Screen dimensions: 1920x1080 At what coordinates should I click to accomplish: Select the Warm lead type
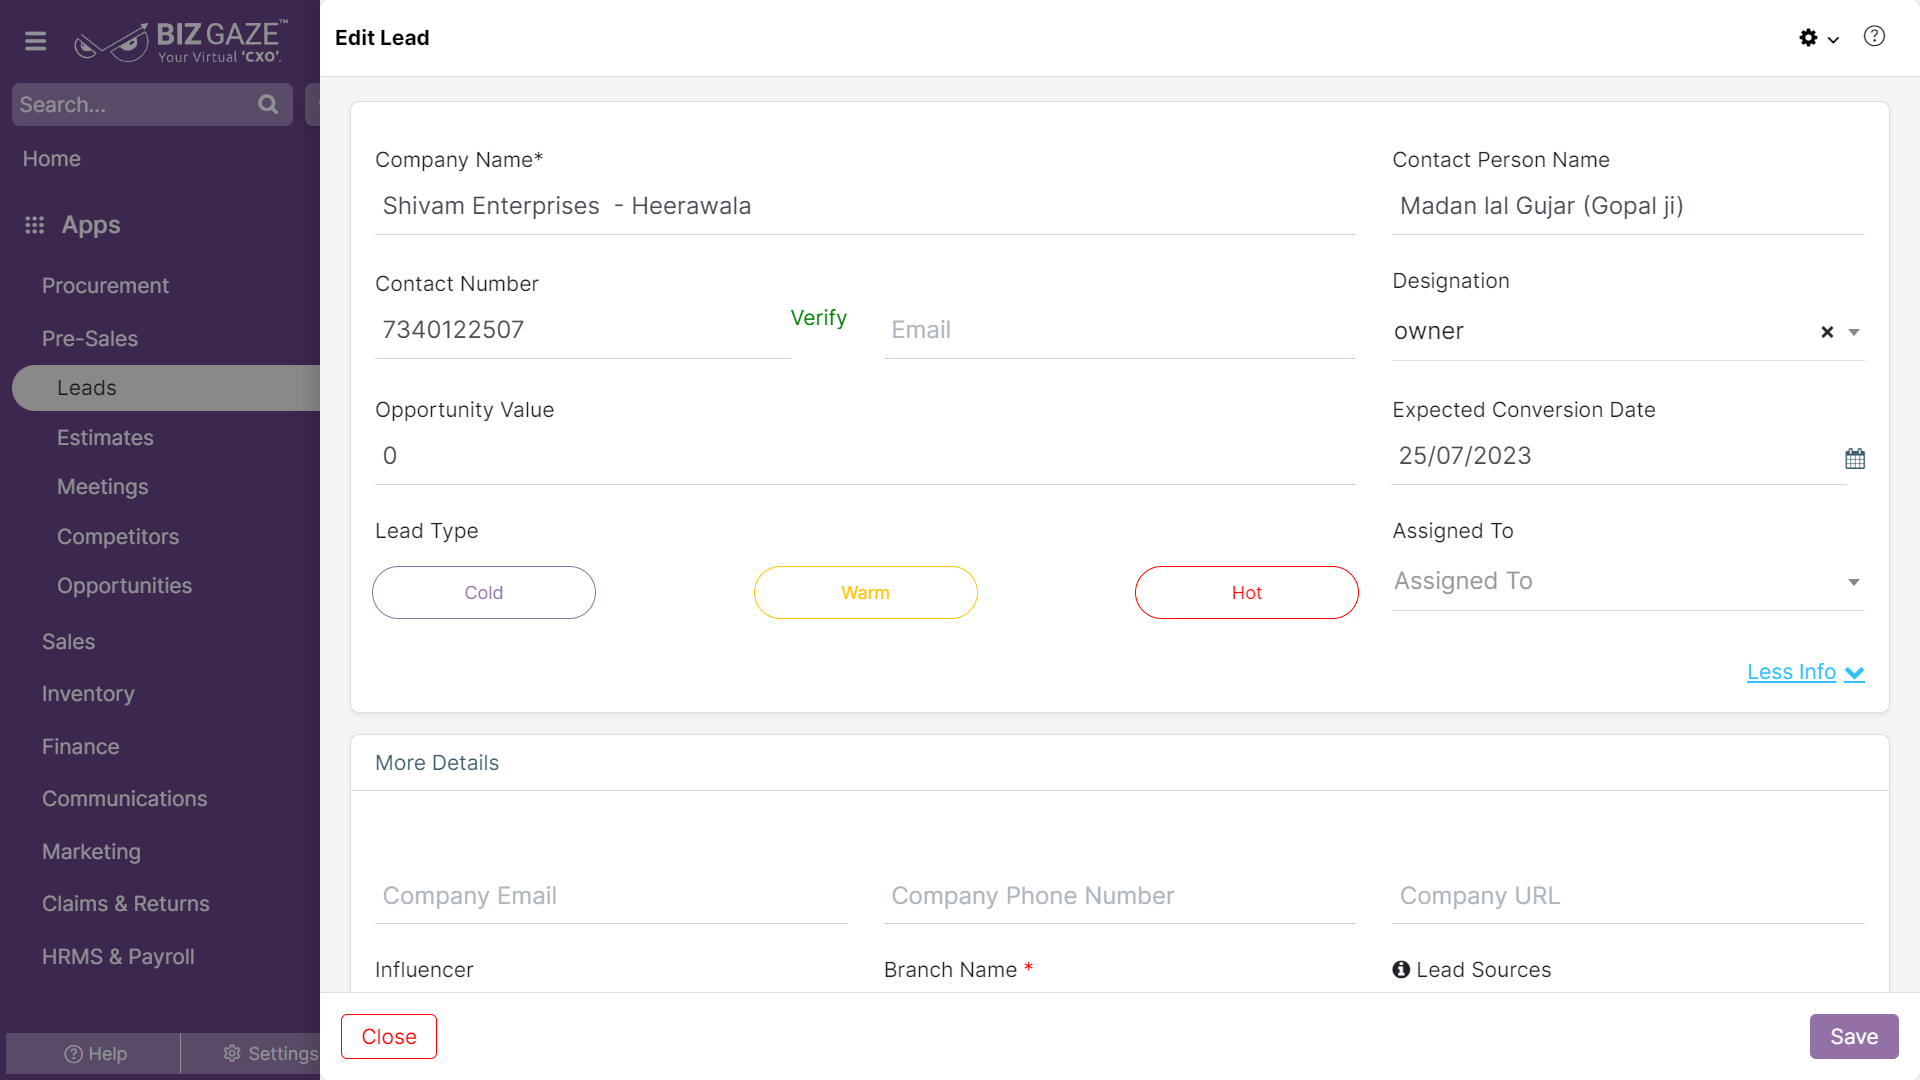[866, 592]
